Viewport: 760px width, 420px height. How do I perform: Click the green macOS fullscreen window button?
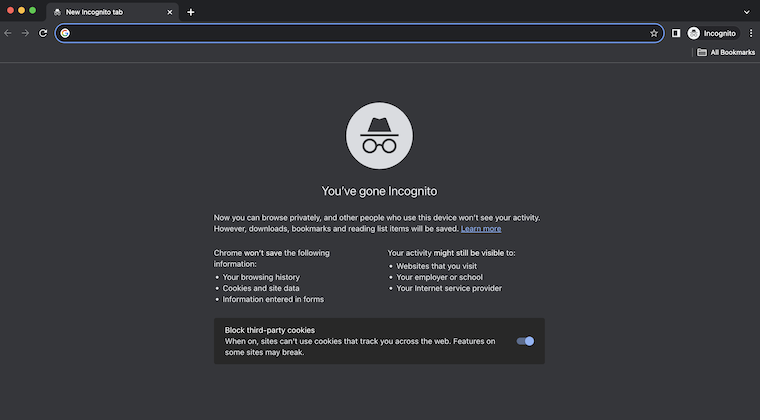(32, 10)
